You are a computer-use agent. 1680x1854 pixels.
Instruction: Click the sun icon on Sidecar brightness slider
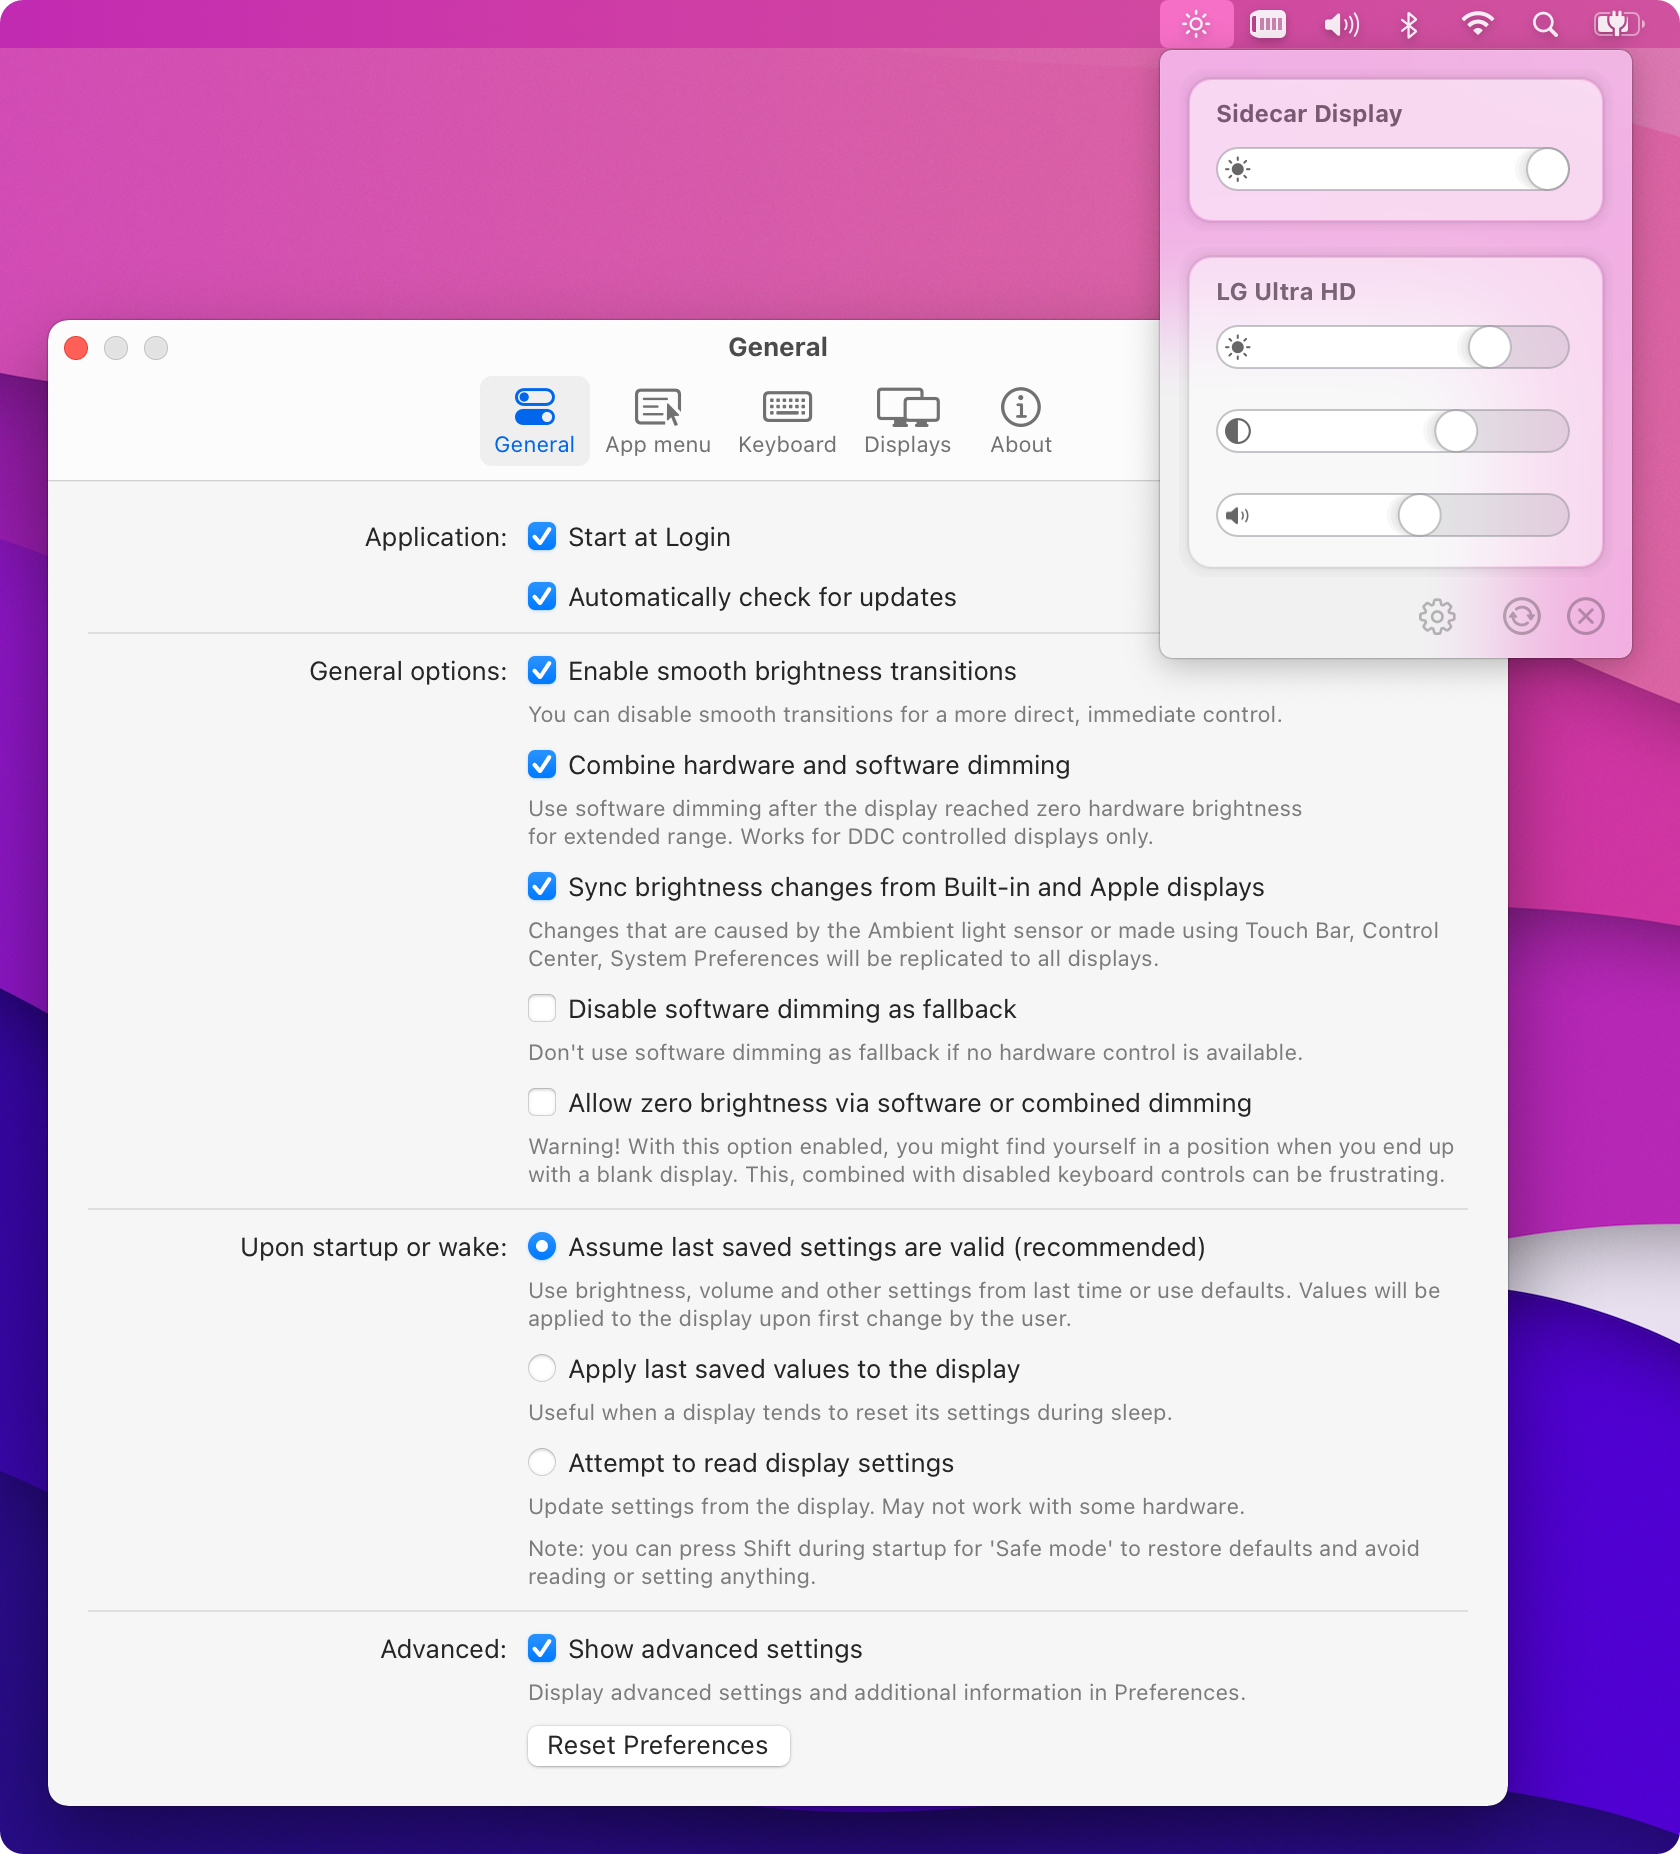coord(1238,169)
